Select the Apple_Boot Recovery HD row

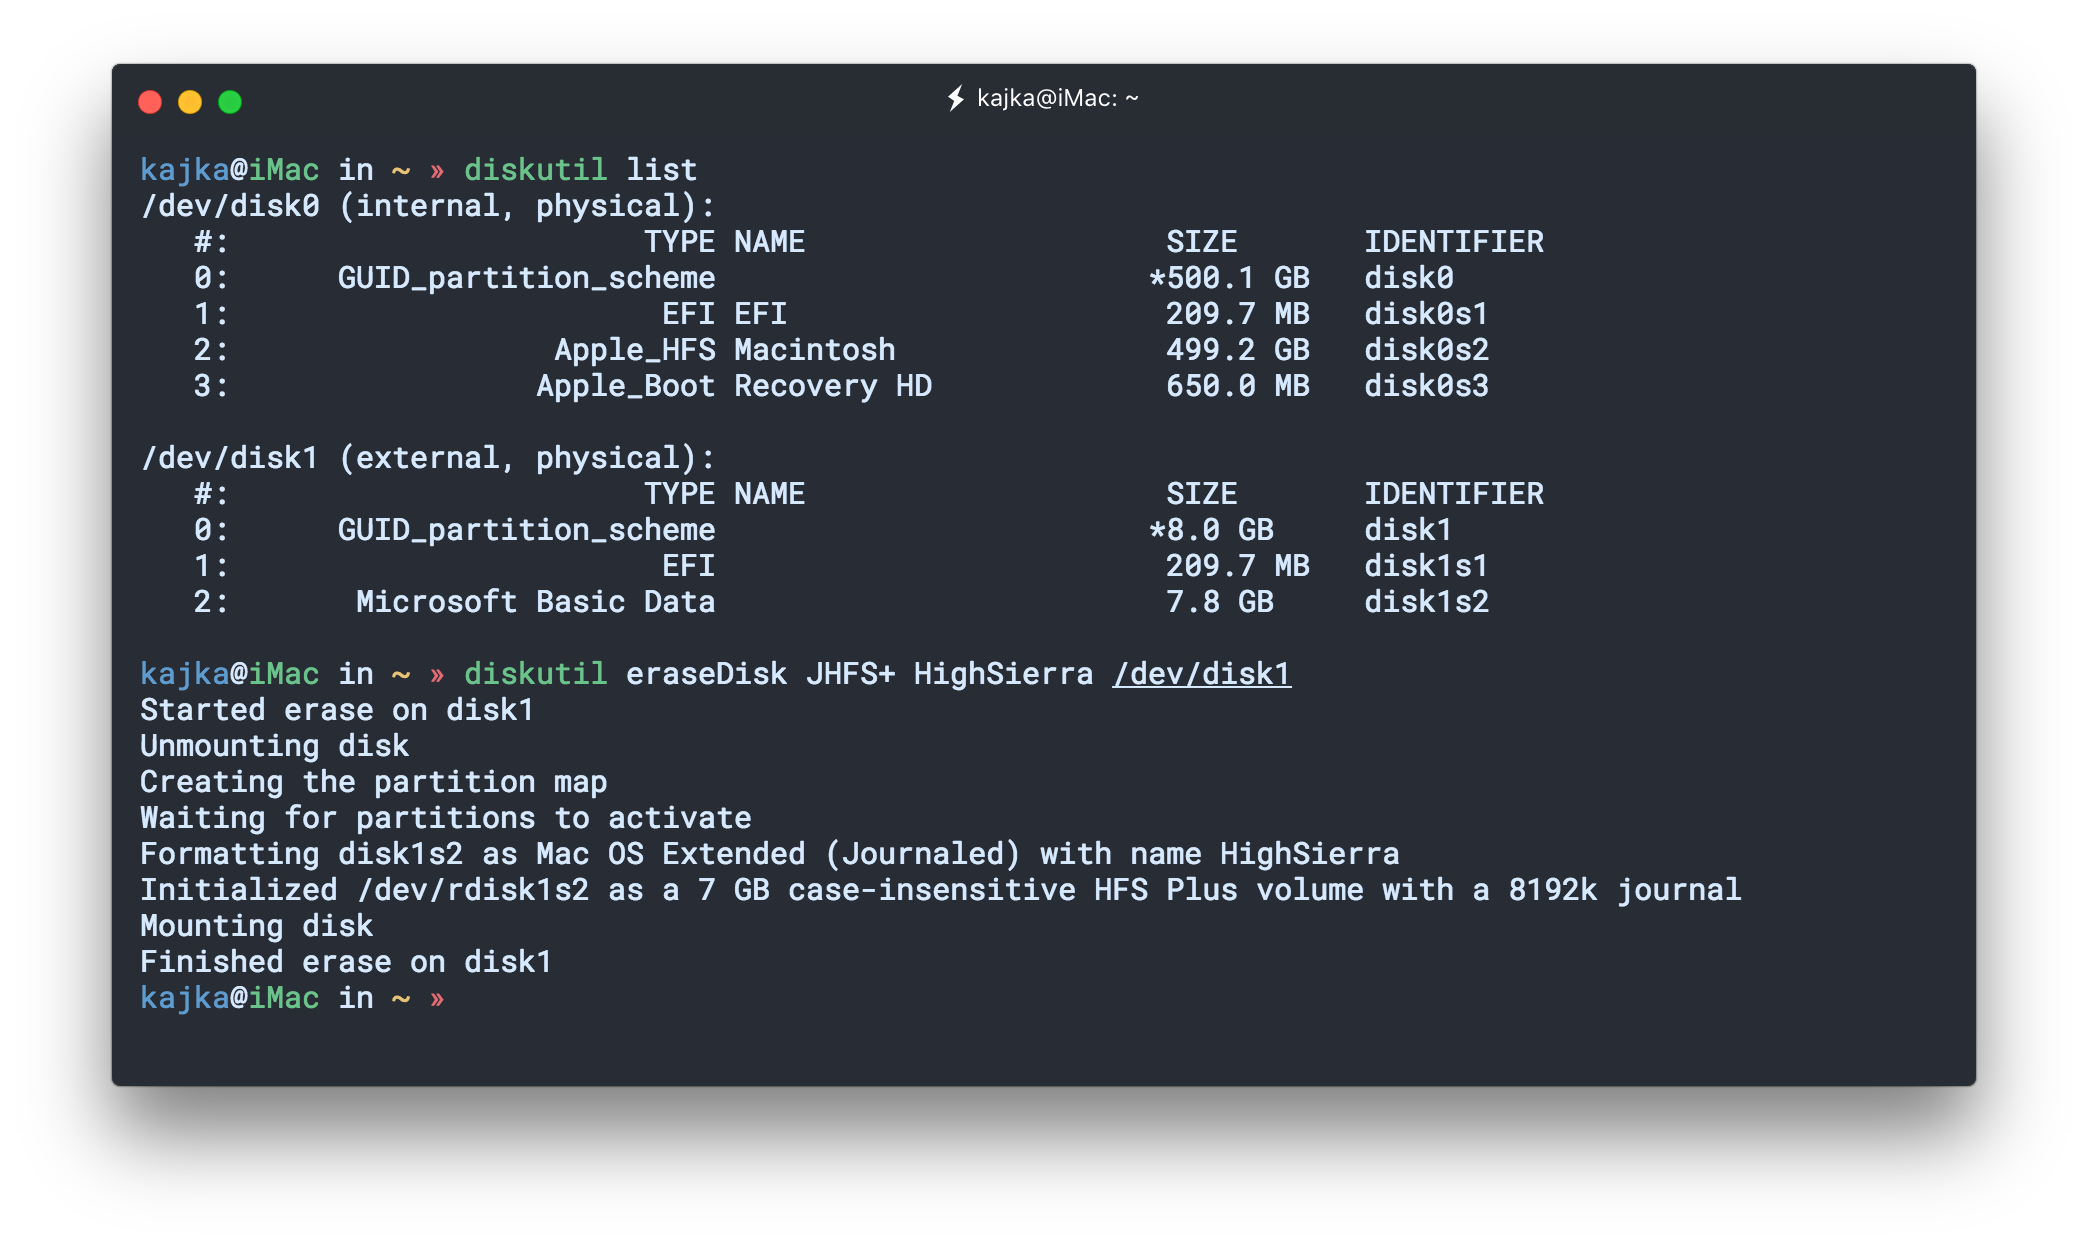coord(733,385)
